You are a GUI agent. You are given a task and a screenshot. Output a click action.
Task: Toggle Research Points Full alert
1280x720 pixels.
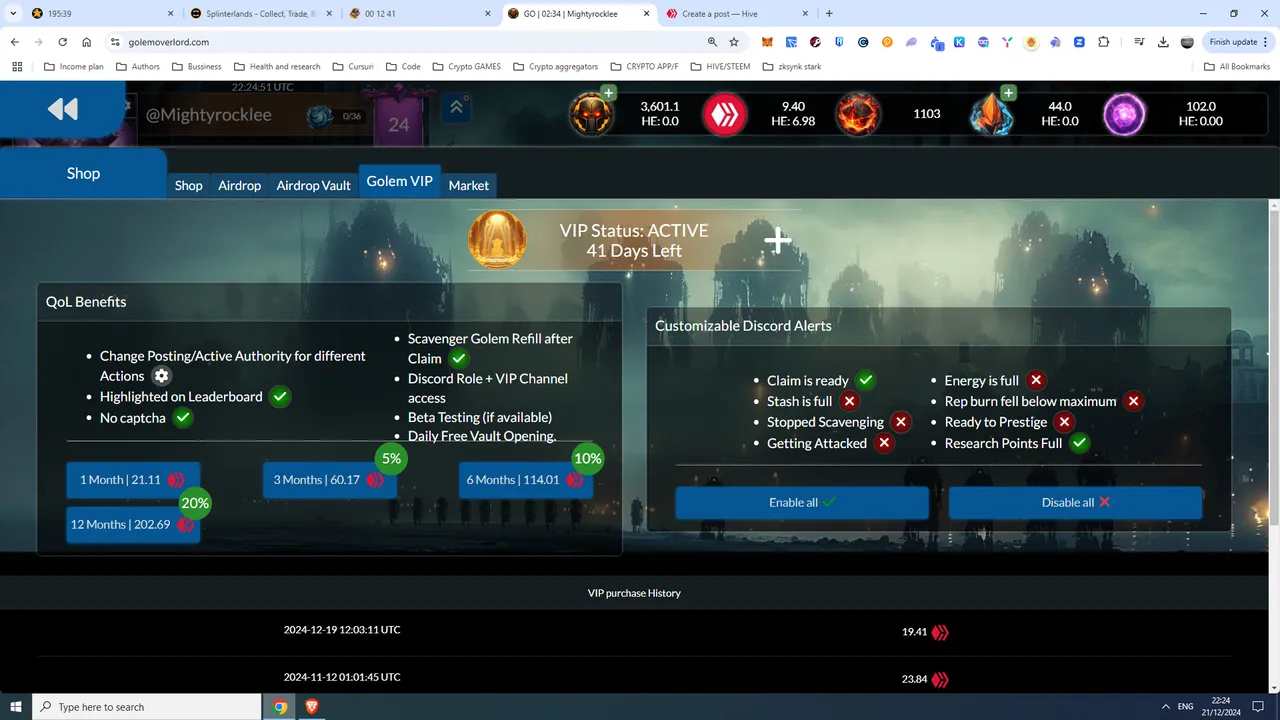click(1079, 443)
